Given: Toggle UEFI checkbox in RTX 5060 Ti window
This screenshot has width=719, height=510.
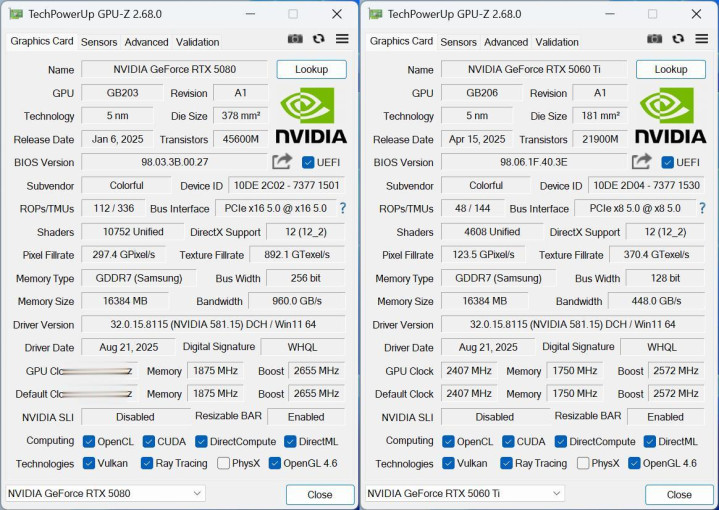Looking at the screenshot, I should [x=668, y=162].
